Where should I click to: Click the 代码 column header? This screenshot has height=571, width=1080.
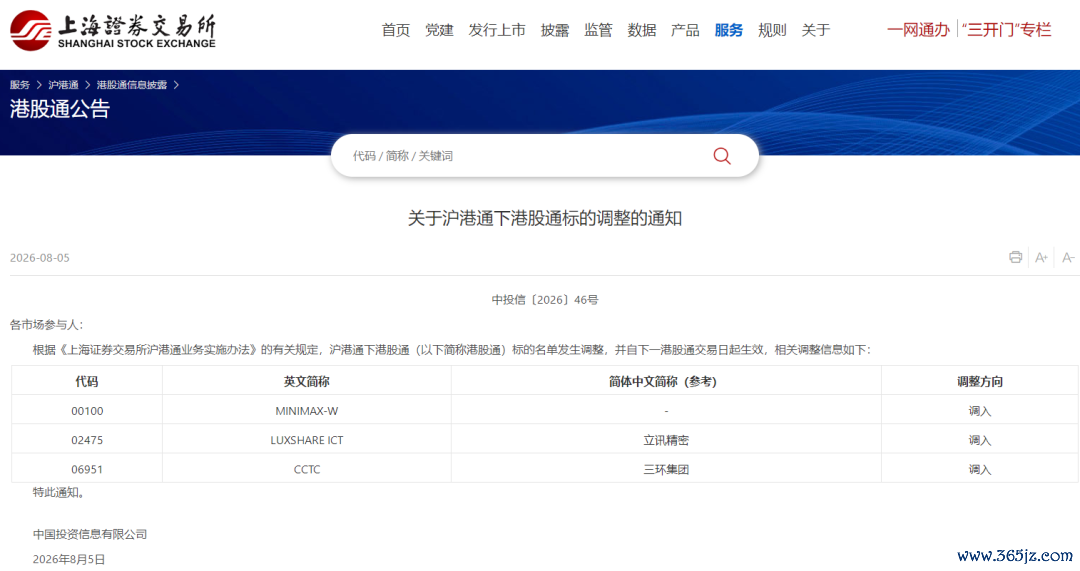[87, 382]
